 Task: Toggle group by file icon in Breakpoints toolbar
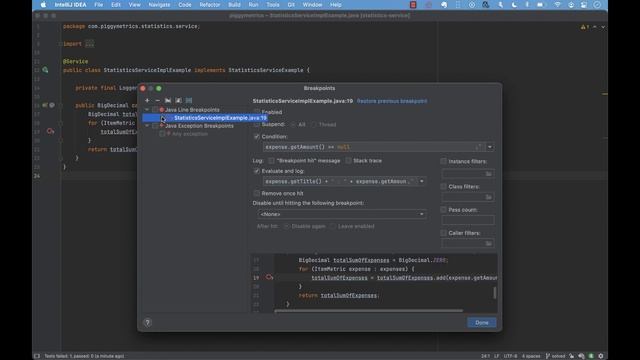tap(178, 100)
